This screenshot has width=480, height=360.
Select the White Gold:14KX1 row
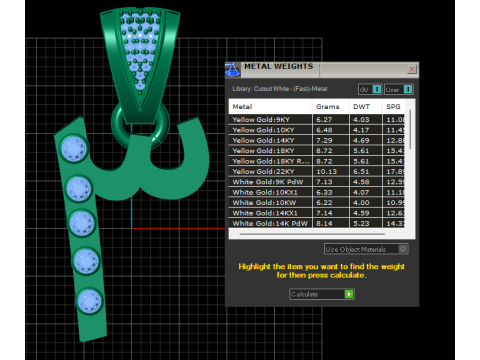317,213
